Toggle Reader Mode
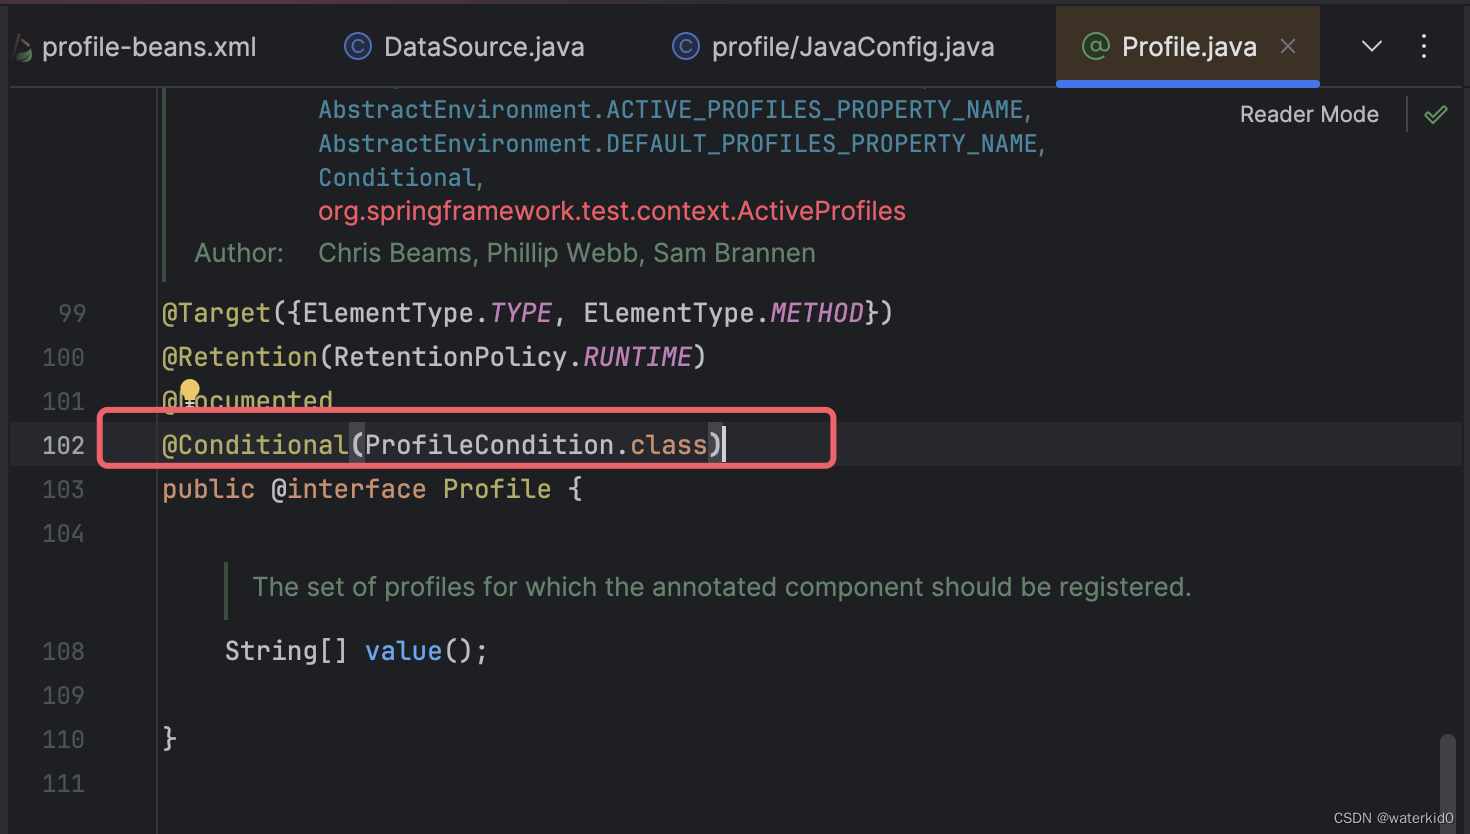This screenshot has height=834, width=1470. pyautogui.click(x=1309, y=114)
